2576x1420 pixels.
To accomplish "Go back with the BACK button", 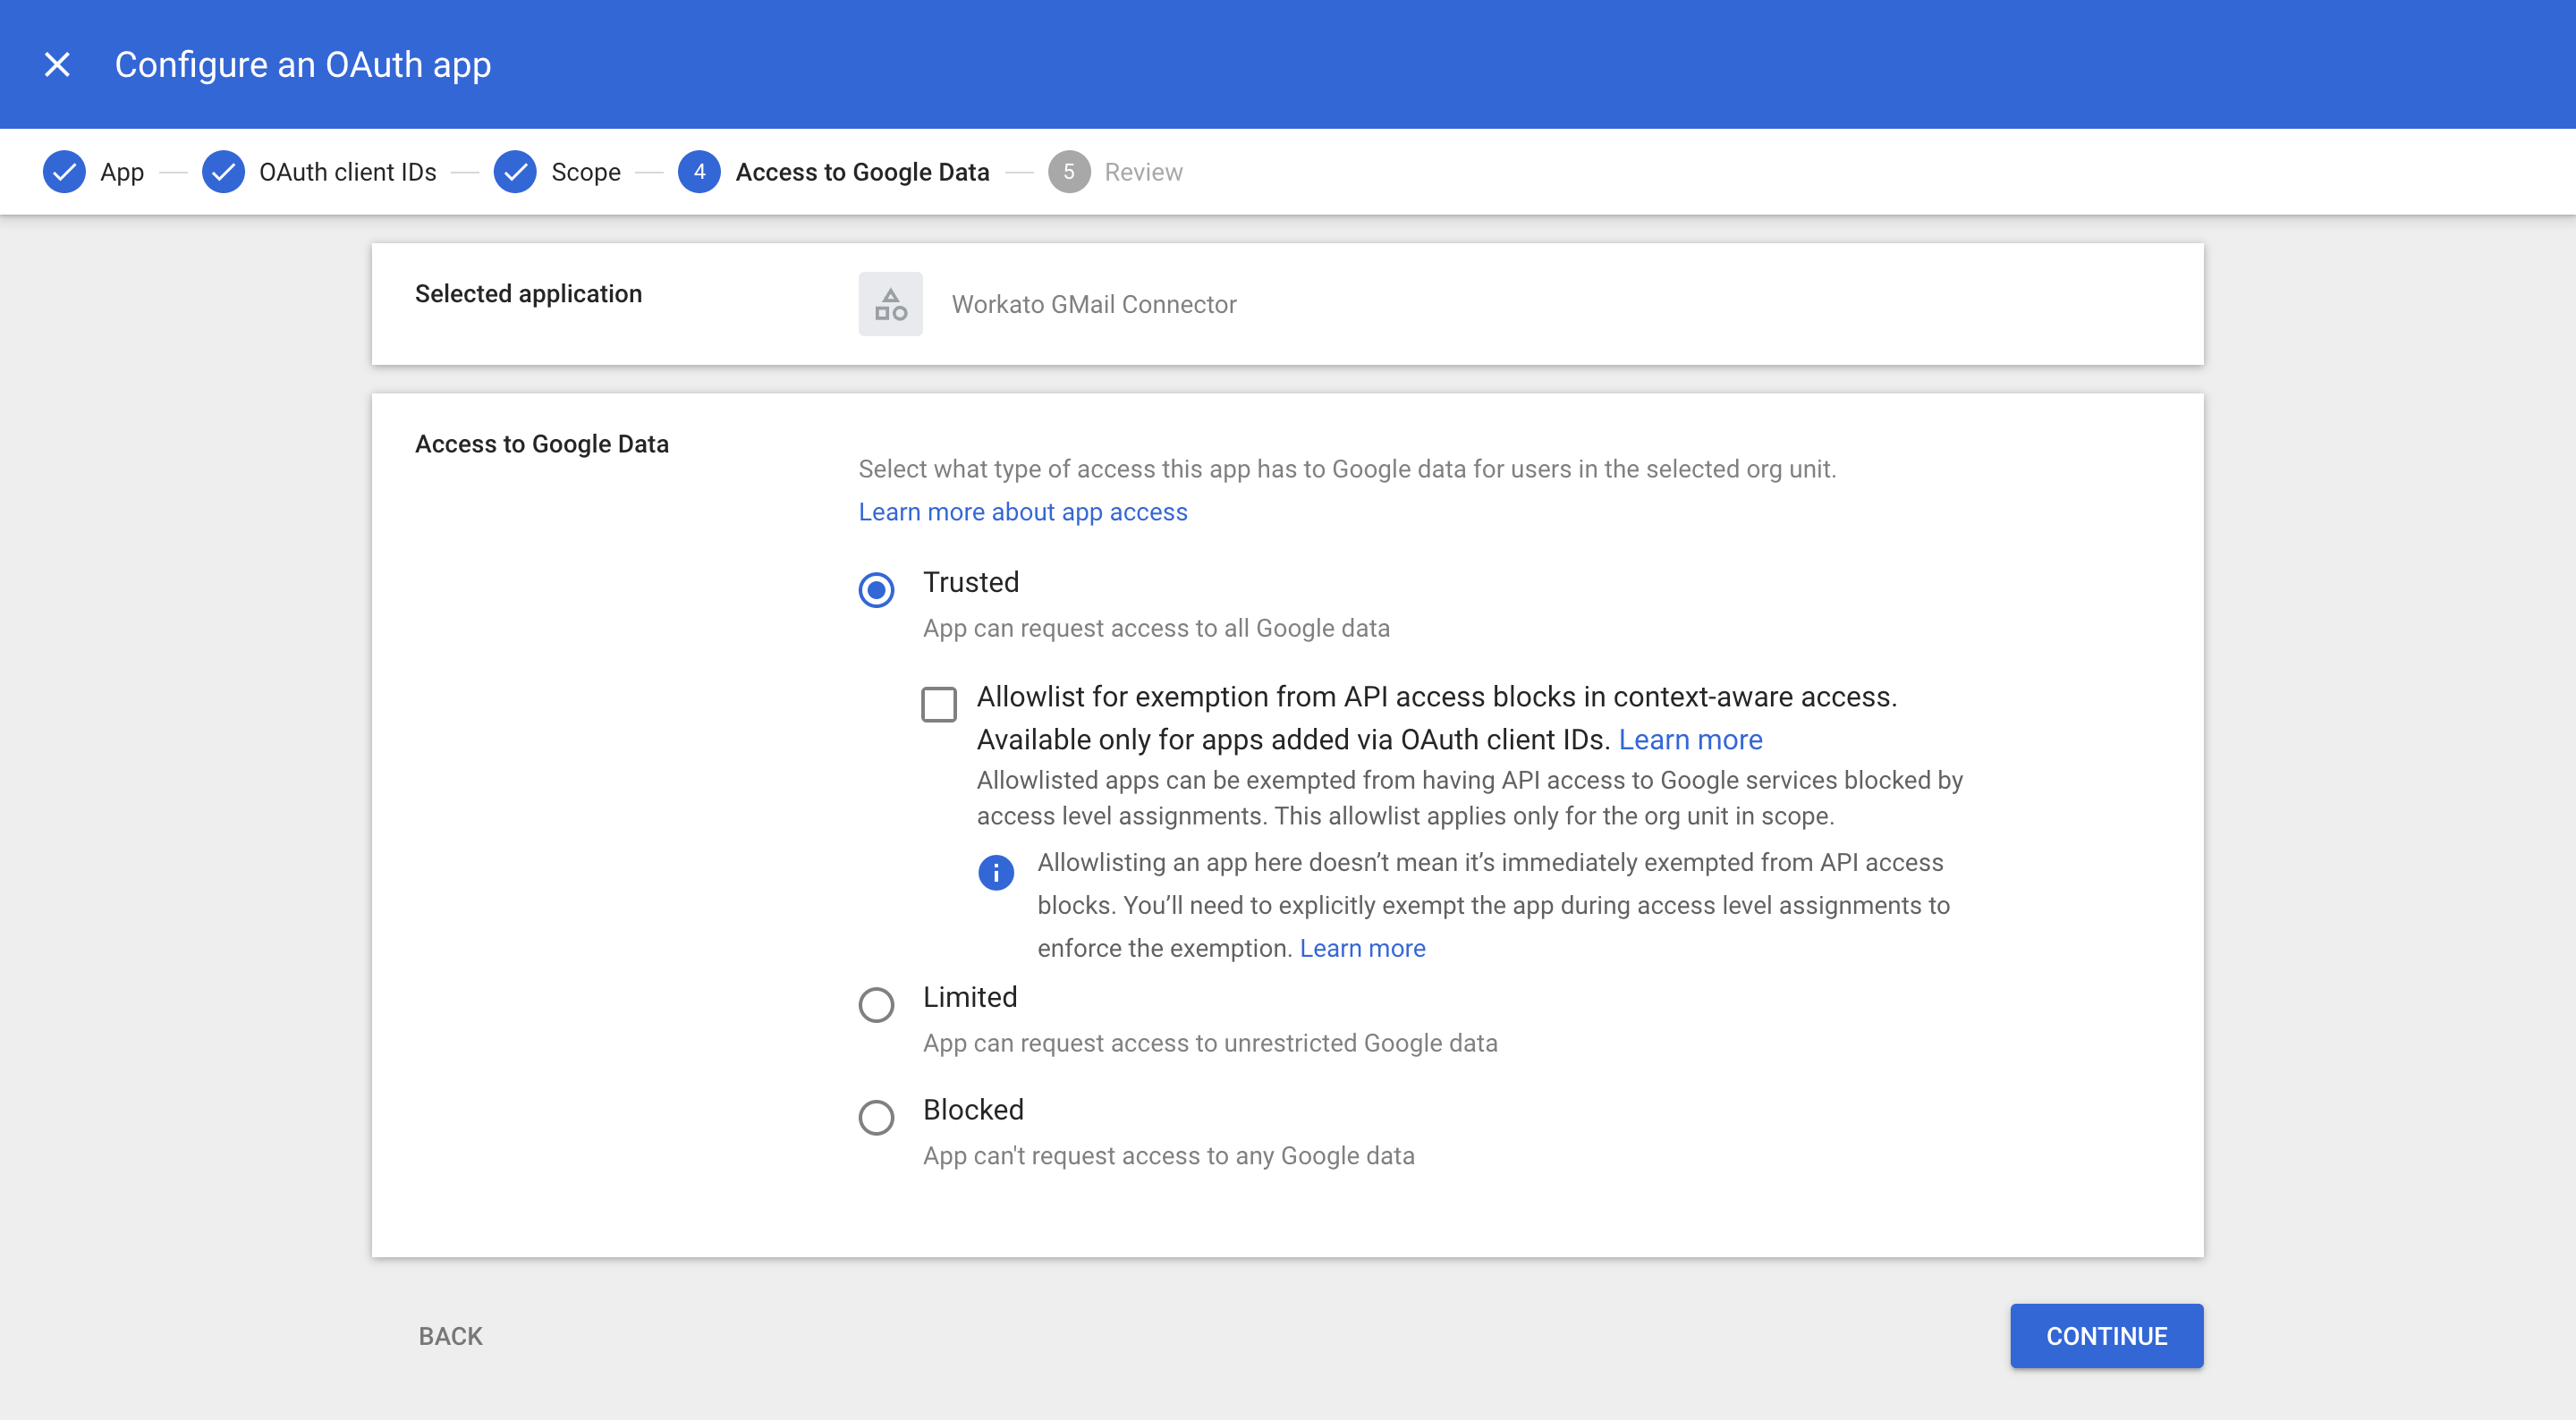I will (x=450, y=1336).
